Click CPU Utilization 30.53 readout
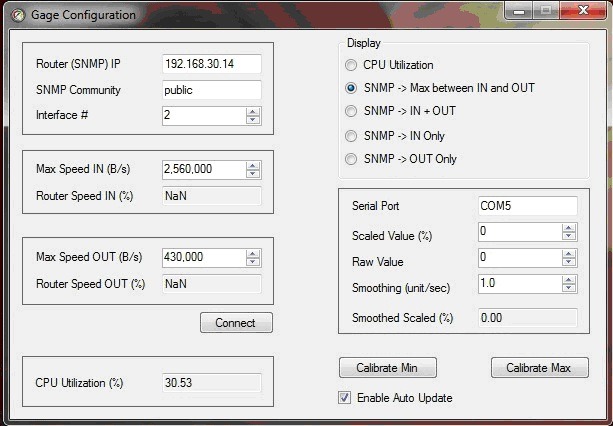The width and height of the screenshot is (613, 426). (x=212, y=383)
